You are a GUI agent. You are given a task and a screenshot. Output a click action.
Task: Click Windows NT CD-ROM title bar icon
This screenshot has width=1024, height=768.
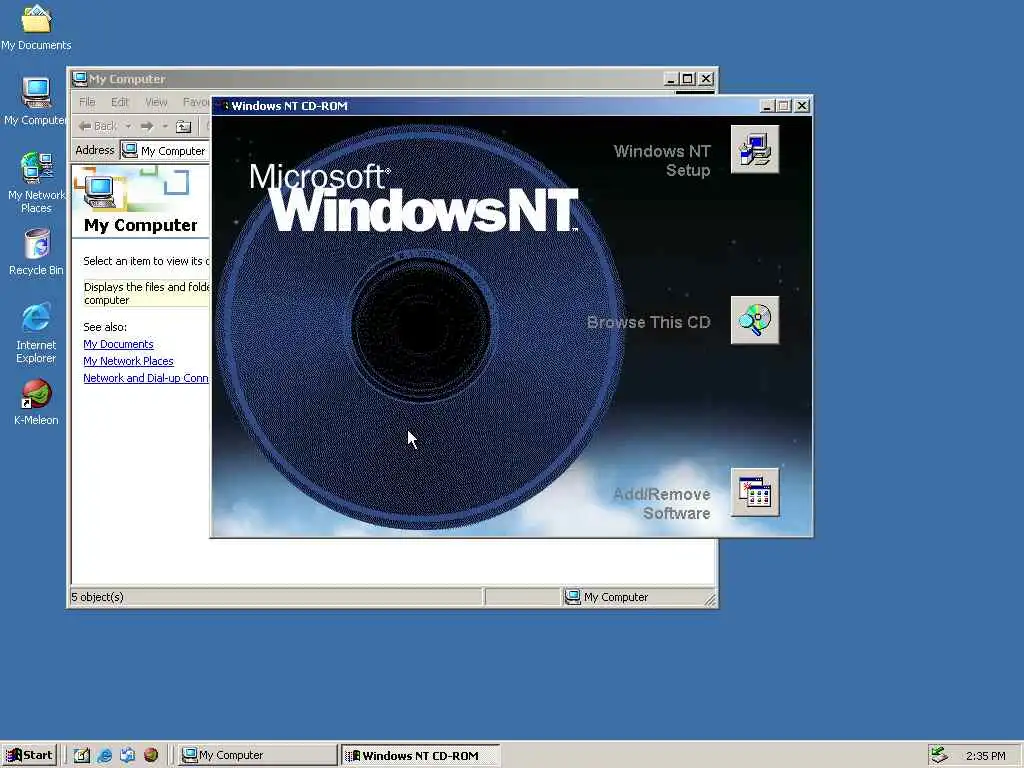pos(223,106)
